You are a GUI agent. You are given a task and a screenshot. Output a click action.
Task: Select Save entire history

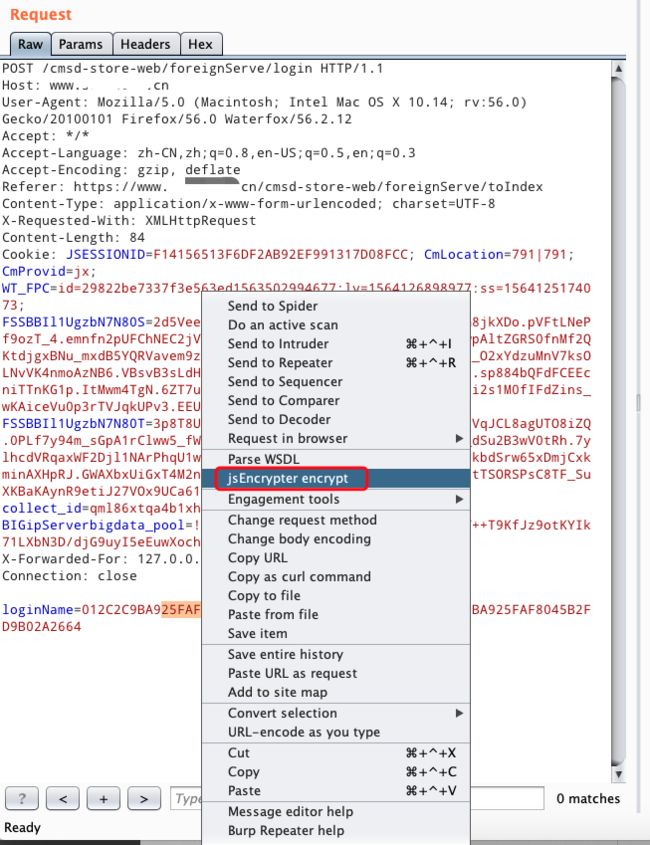(336, 654)
